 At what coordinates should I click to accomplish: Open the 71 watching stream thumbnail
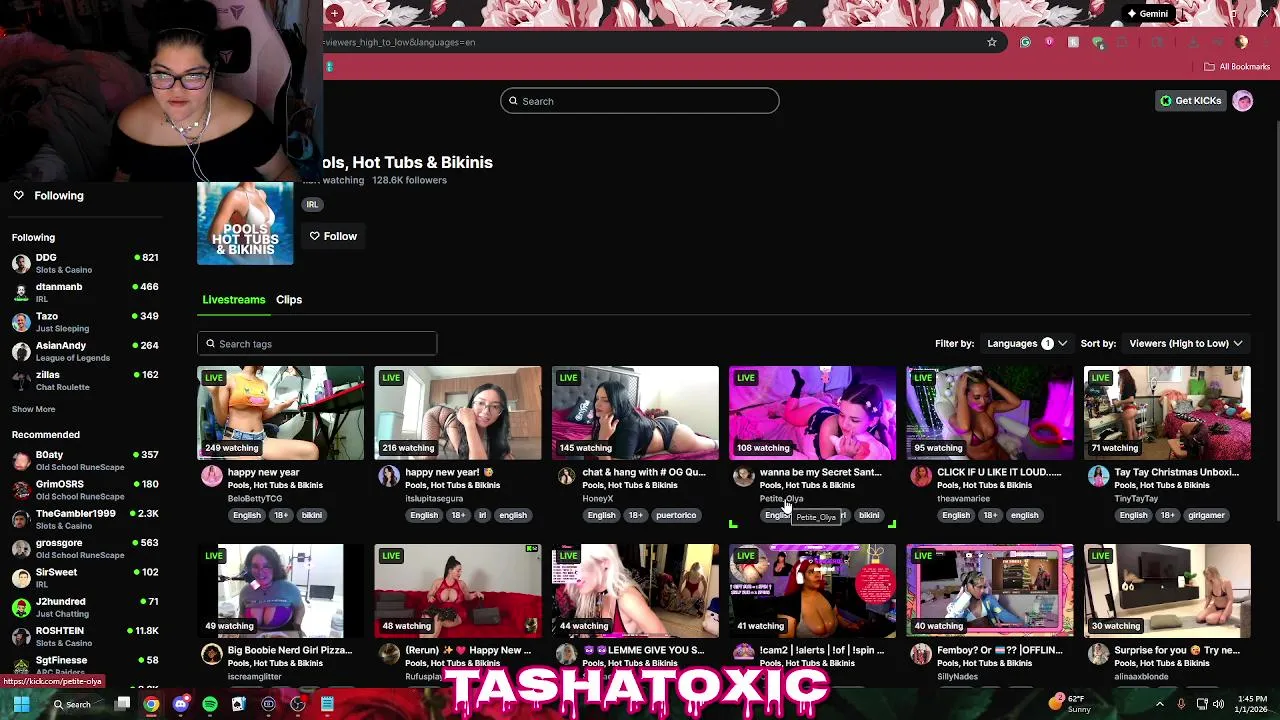[x=1167, y=413]
